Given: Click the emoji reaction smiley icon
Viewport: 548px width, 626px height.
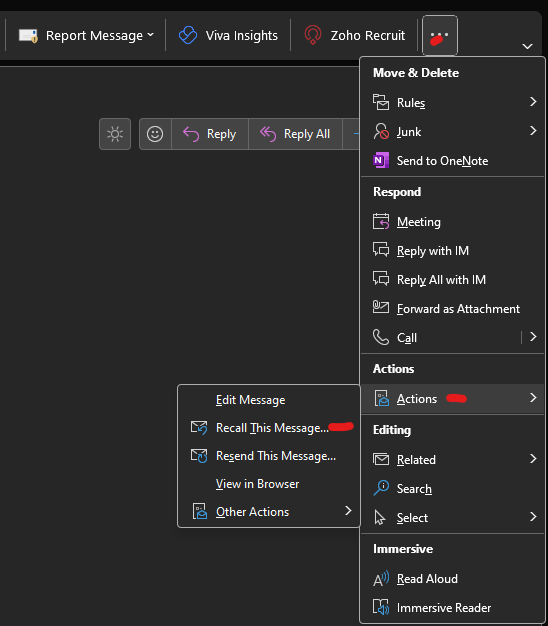Looking at the screenshot, I should 155,134.
